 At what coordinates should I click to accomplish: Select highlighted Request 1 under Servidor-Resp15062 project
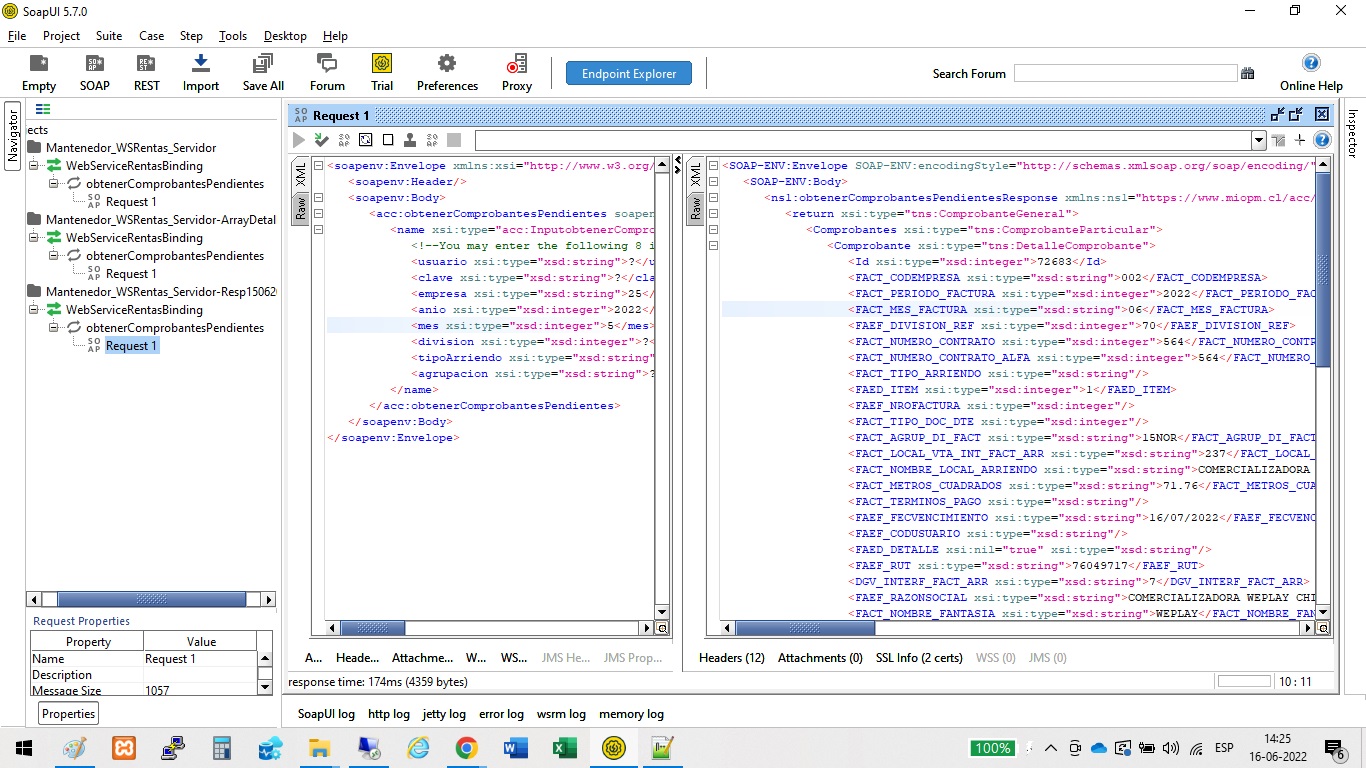tap(131, 346)
